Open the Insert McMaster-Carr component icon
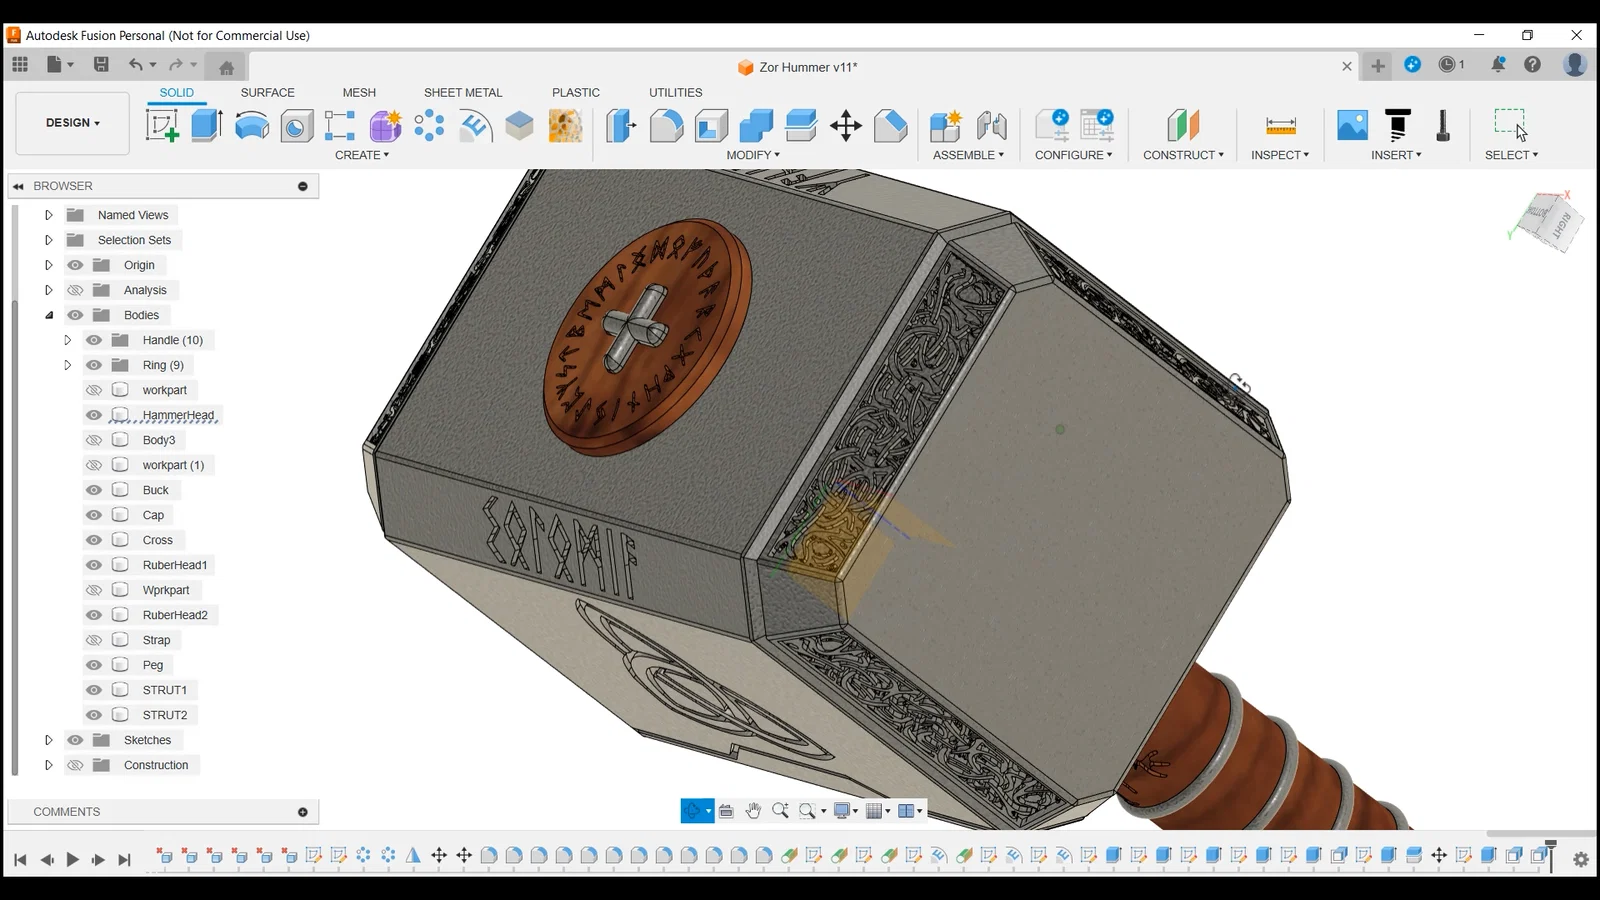This screenshot has height=900, width=1600. click(1398, 126)
